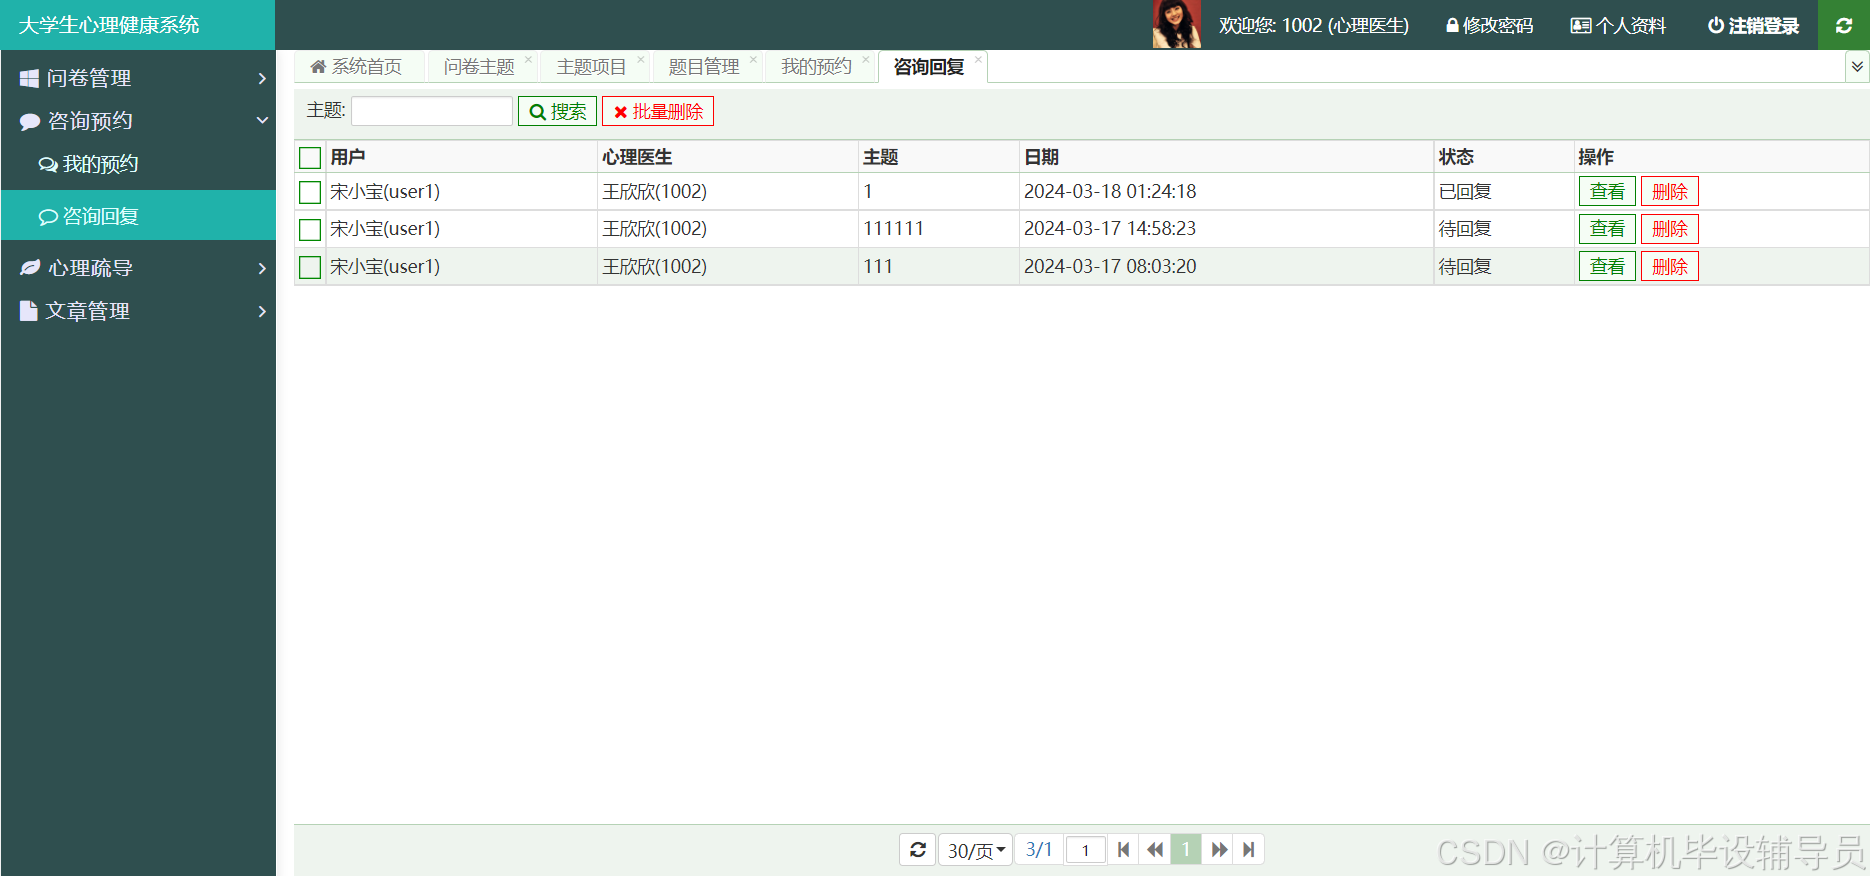
Task: Click the user avatar photo in header
Action: pyautogui.click(x=1177, y=24)
